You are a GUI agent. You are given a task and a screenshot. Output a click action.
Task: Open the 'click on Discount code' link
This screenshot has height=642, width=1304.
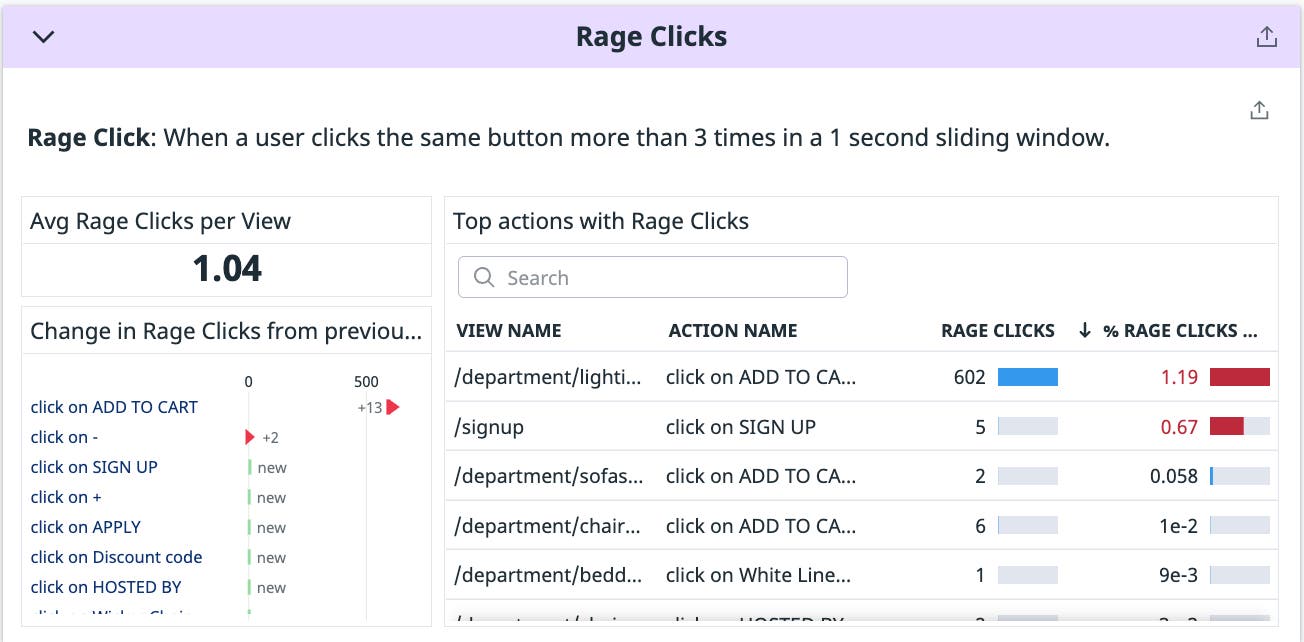pos(117,557)
